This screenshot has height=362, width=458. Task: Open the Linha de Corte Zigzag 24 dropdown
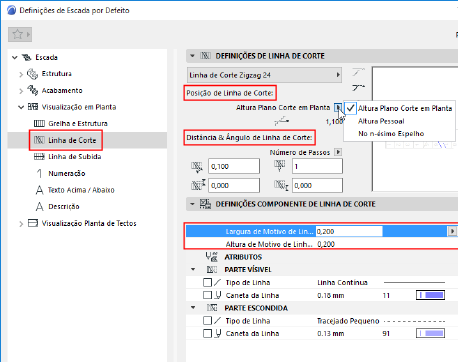(265, 75)
